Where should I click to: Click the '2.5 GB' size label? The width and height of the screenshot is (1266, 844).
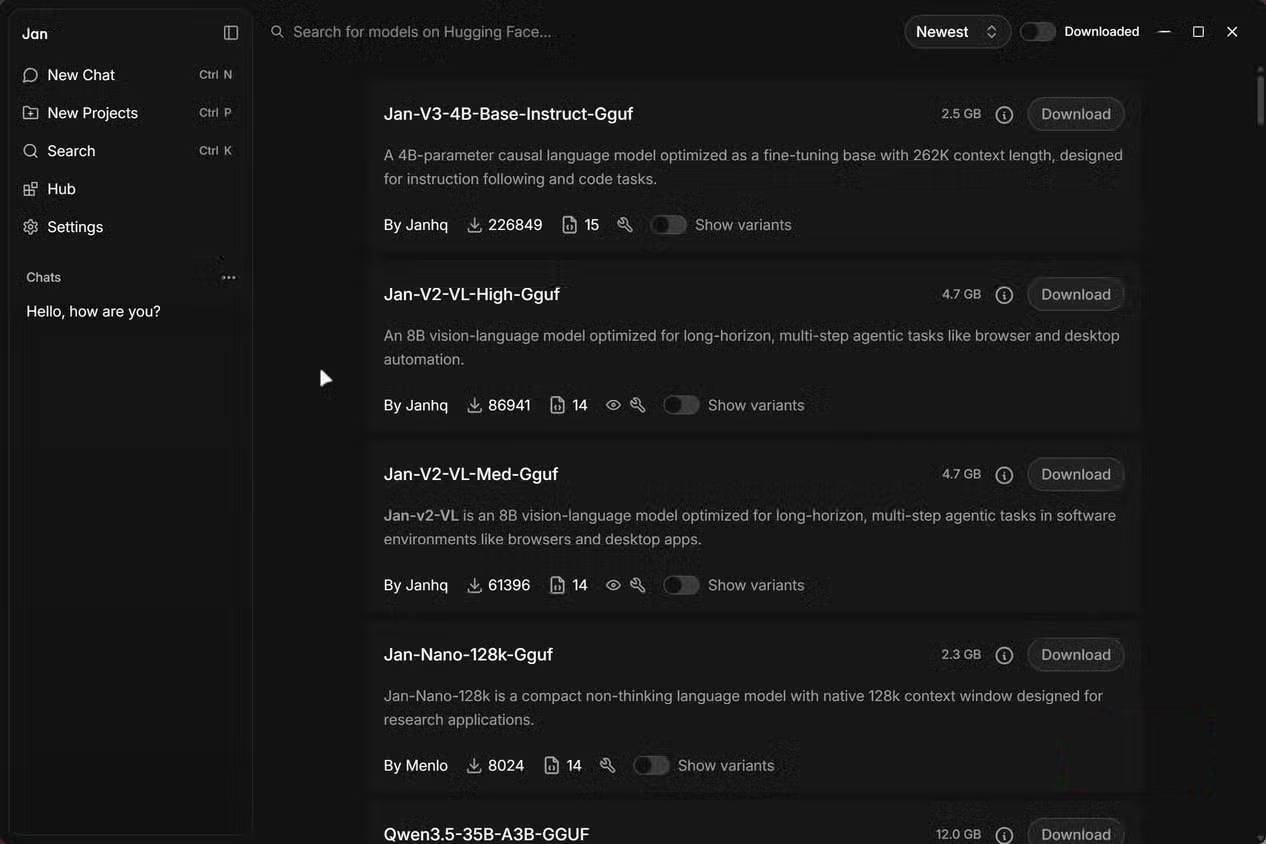tap(961, 114)
